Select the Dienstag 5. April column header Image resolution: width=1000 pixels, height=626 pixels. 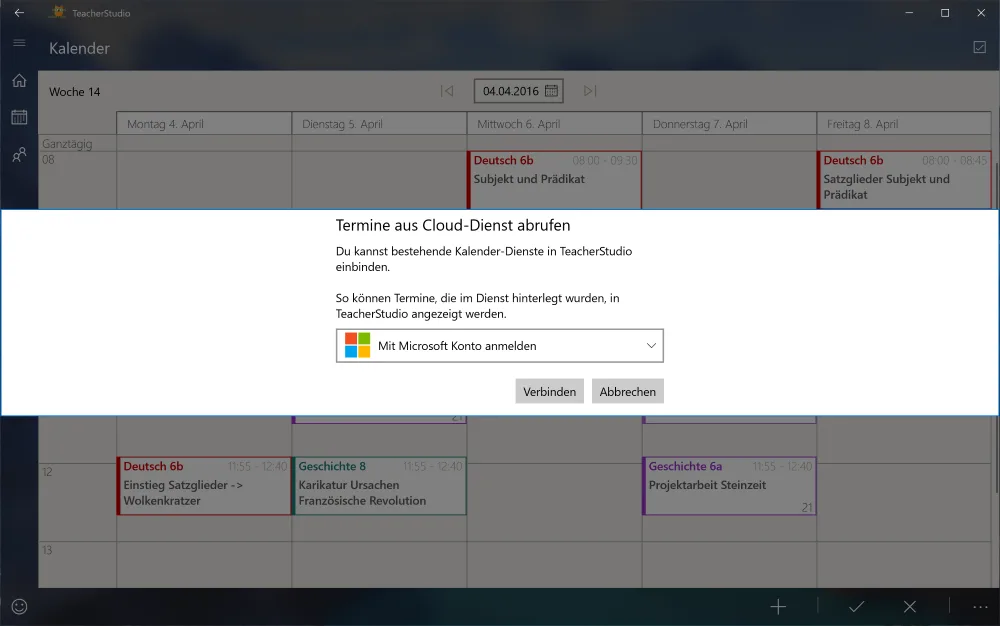pyautogui.click(x=379, y=124)
